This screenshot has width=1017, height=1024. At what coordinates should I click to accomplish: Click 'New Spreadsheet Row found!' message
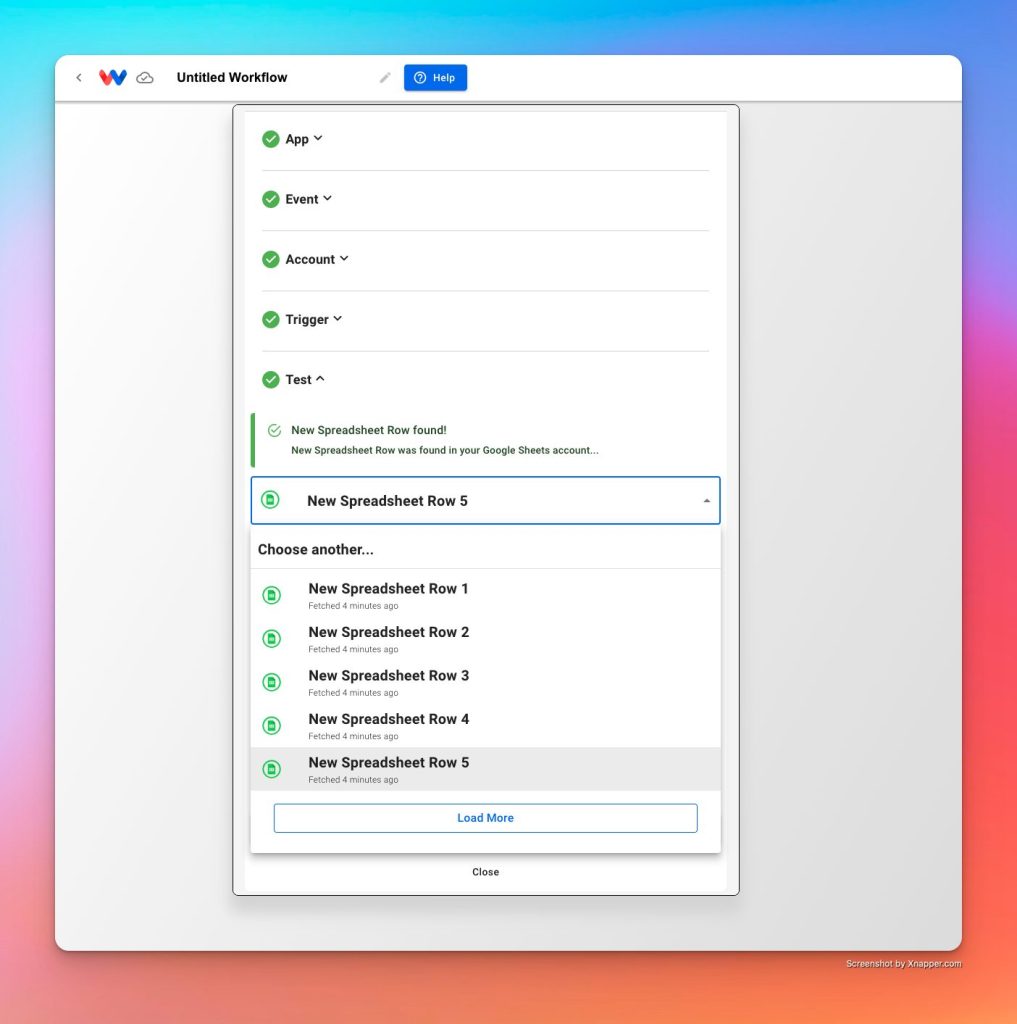coord(369,430)
